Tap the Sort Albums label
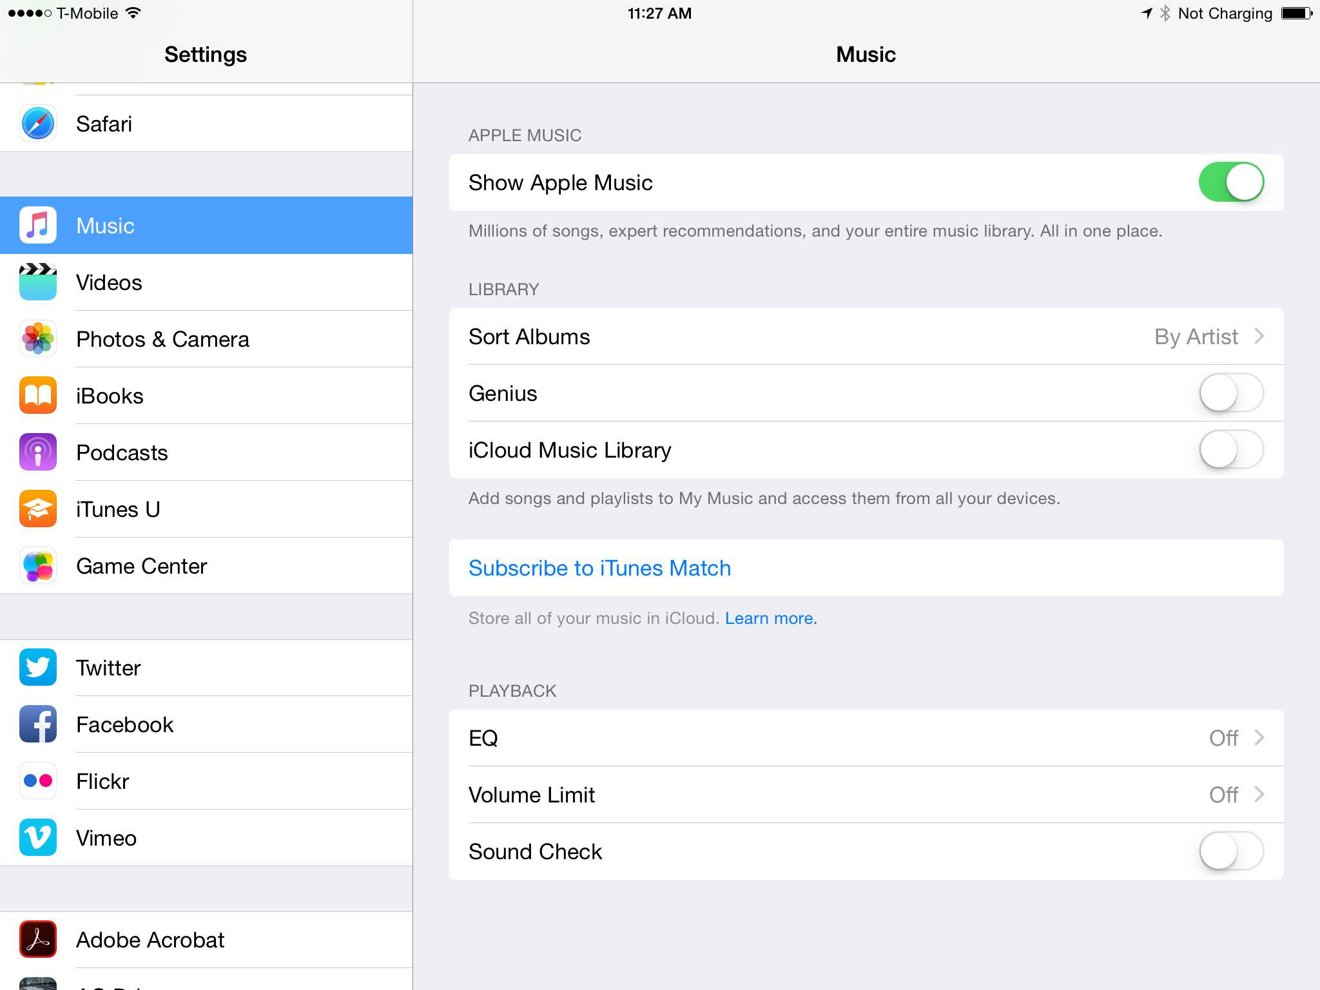This screenshot has height=990, width=1320. (x=529, y=337)
